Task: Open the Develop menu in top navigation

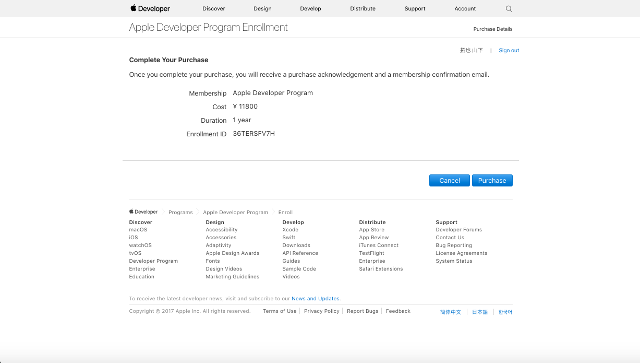Action: point(310,9)
